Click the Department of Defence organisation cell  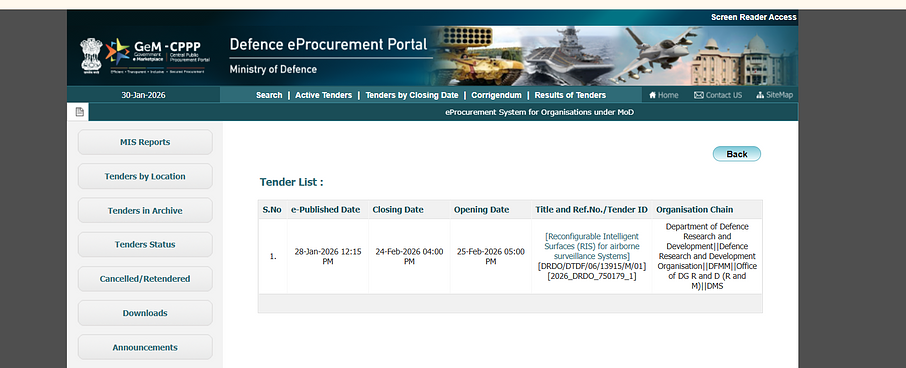[x=707, y=257]
